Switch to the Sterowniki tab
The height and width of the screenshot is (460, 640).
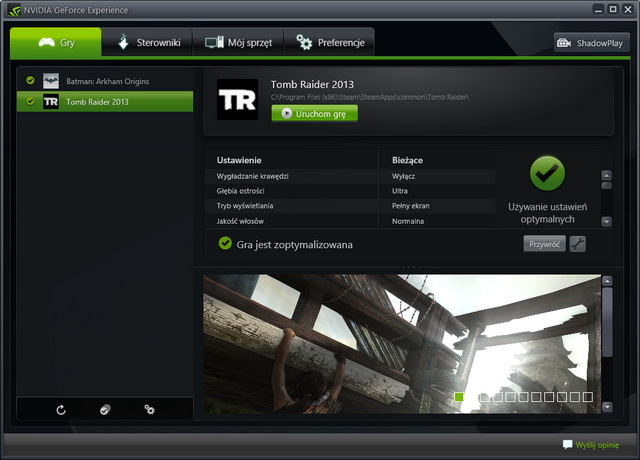pyautogui.click(x=147, y=42)
